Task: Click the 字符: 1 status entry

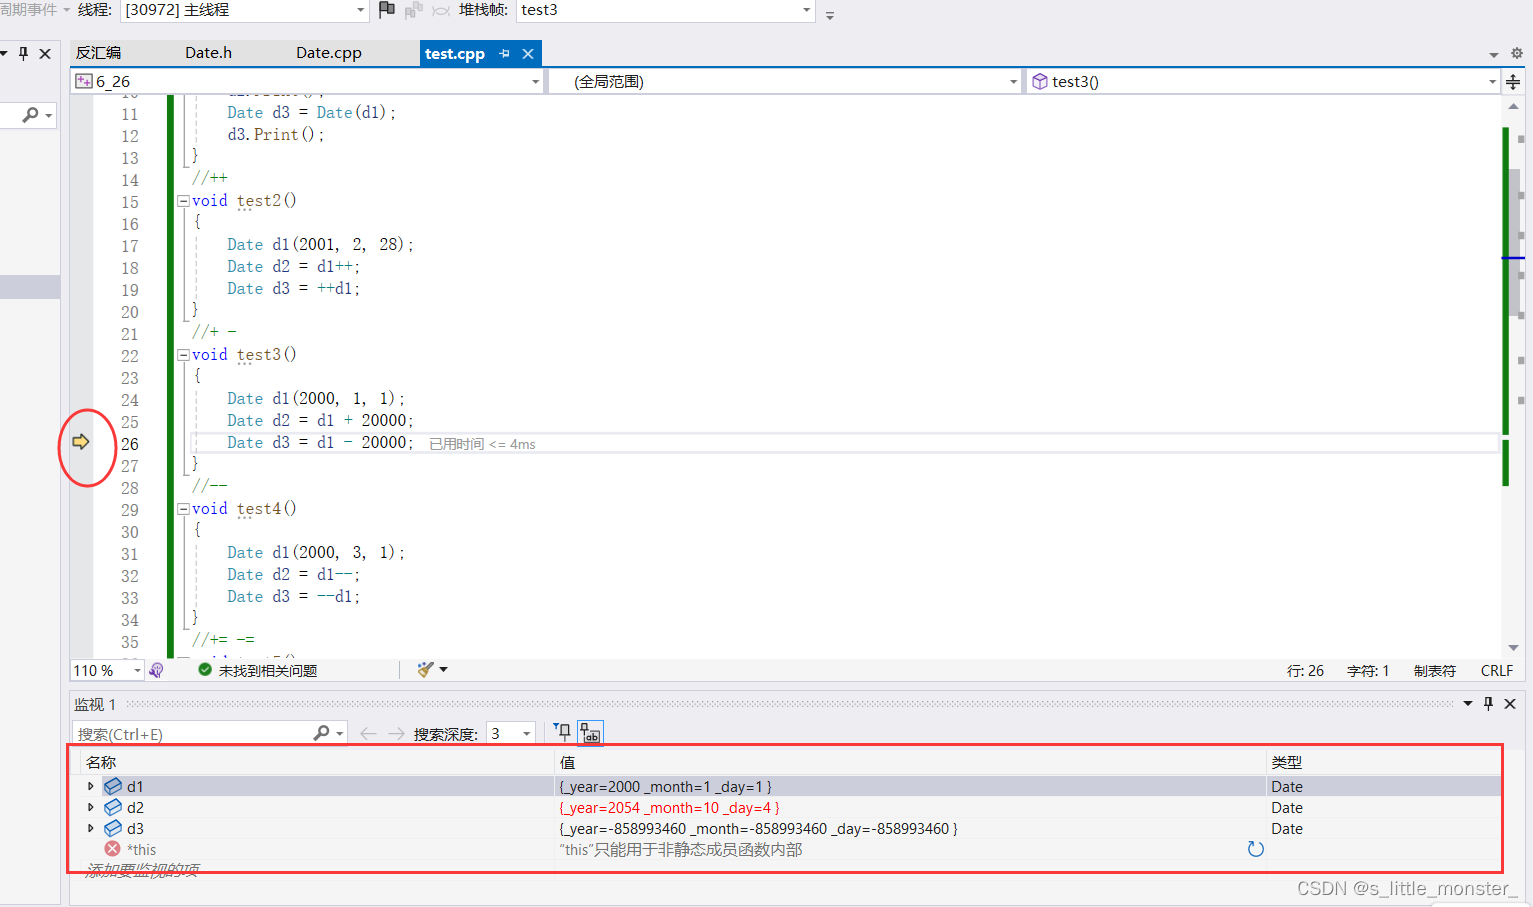Action: click(1368, 671)
